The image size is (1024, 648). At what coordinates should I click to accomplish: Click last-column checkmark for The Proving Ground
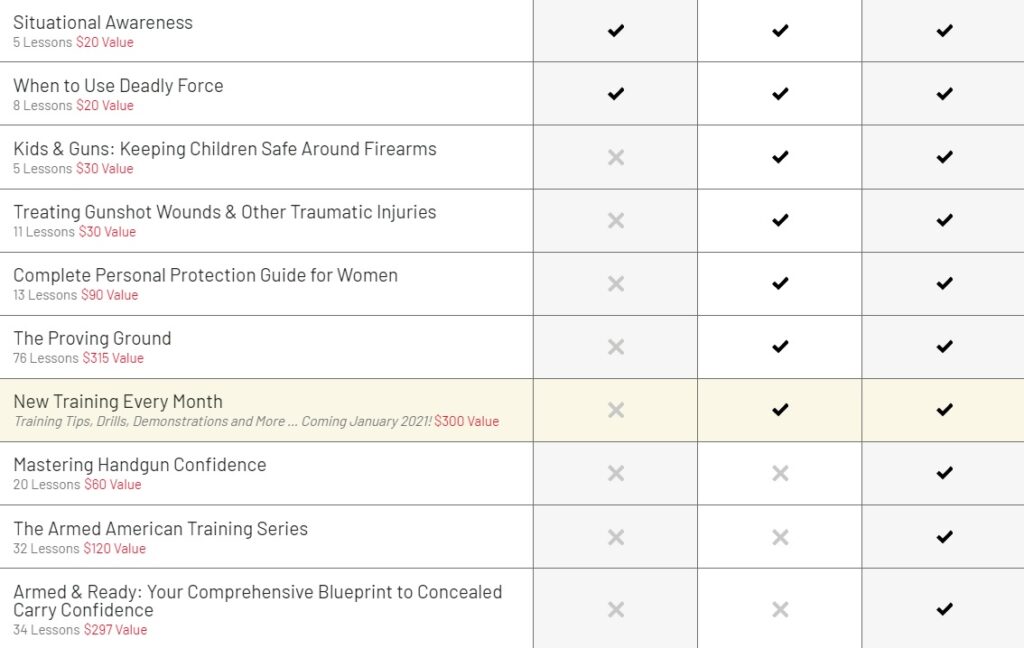pos(944,346)
